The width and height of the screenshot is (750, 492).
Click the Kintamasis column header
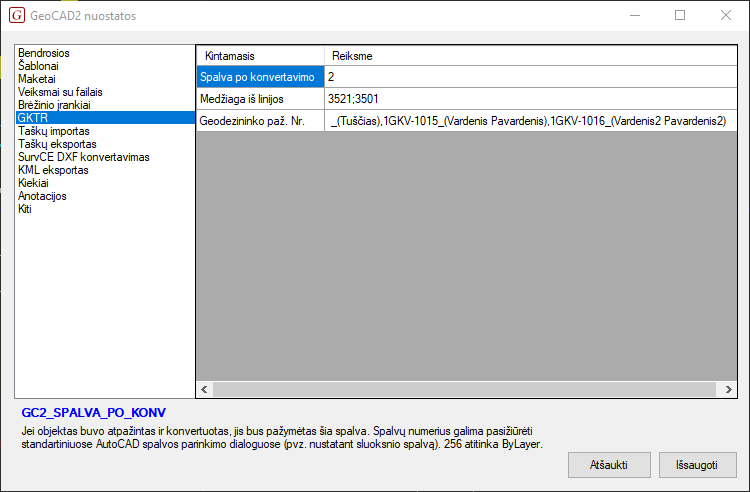tap(261, 56)
